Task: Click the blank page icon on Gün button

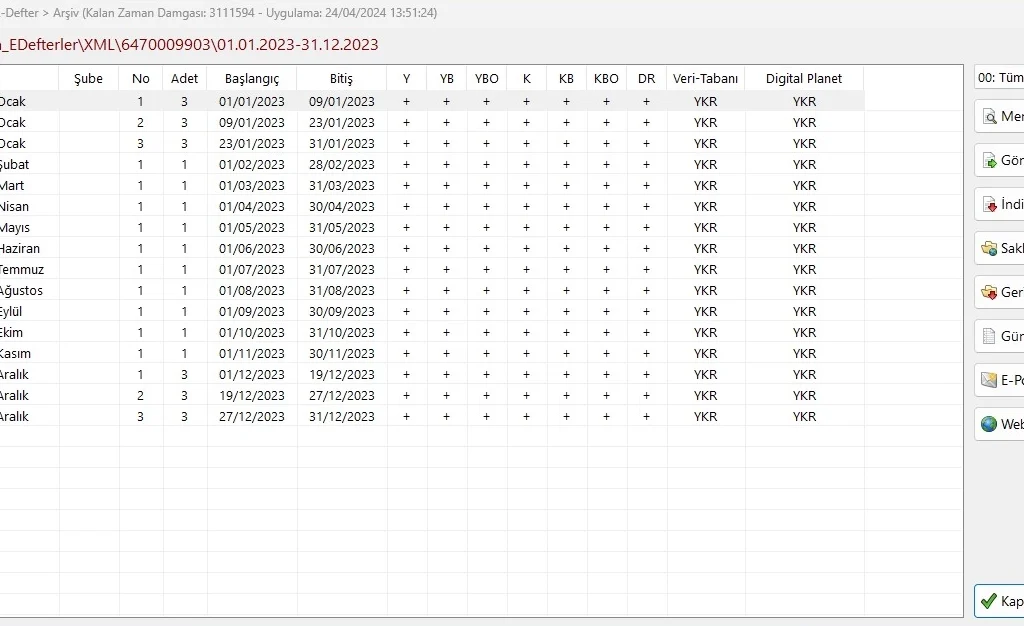Action: point(989,336)
